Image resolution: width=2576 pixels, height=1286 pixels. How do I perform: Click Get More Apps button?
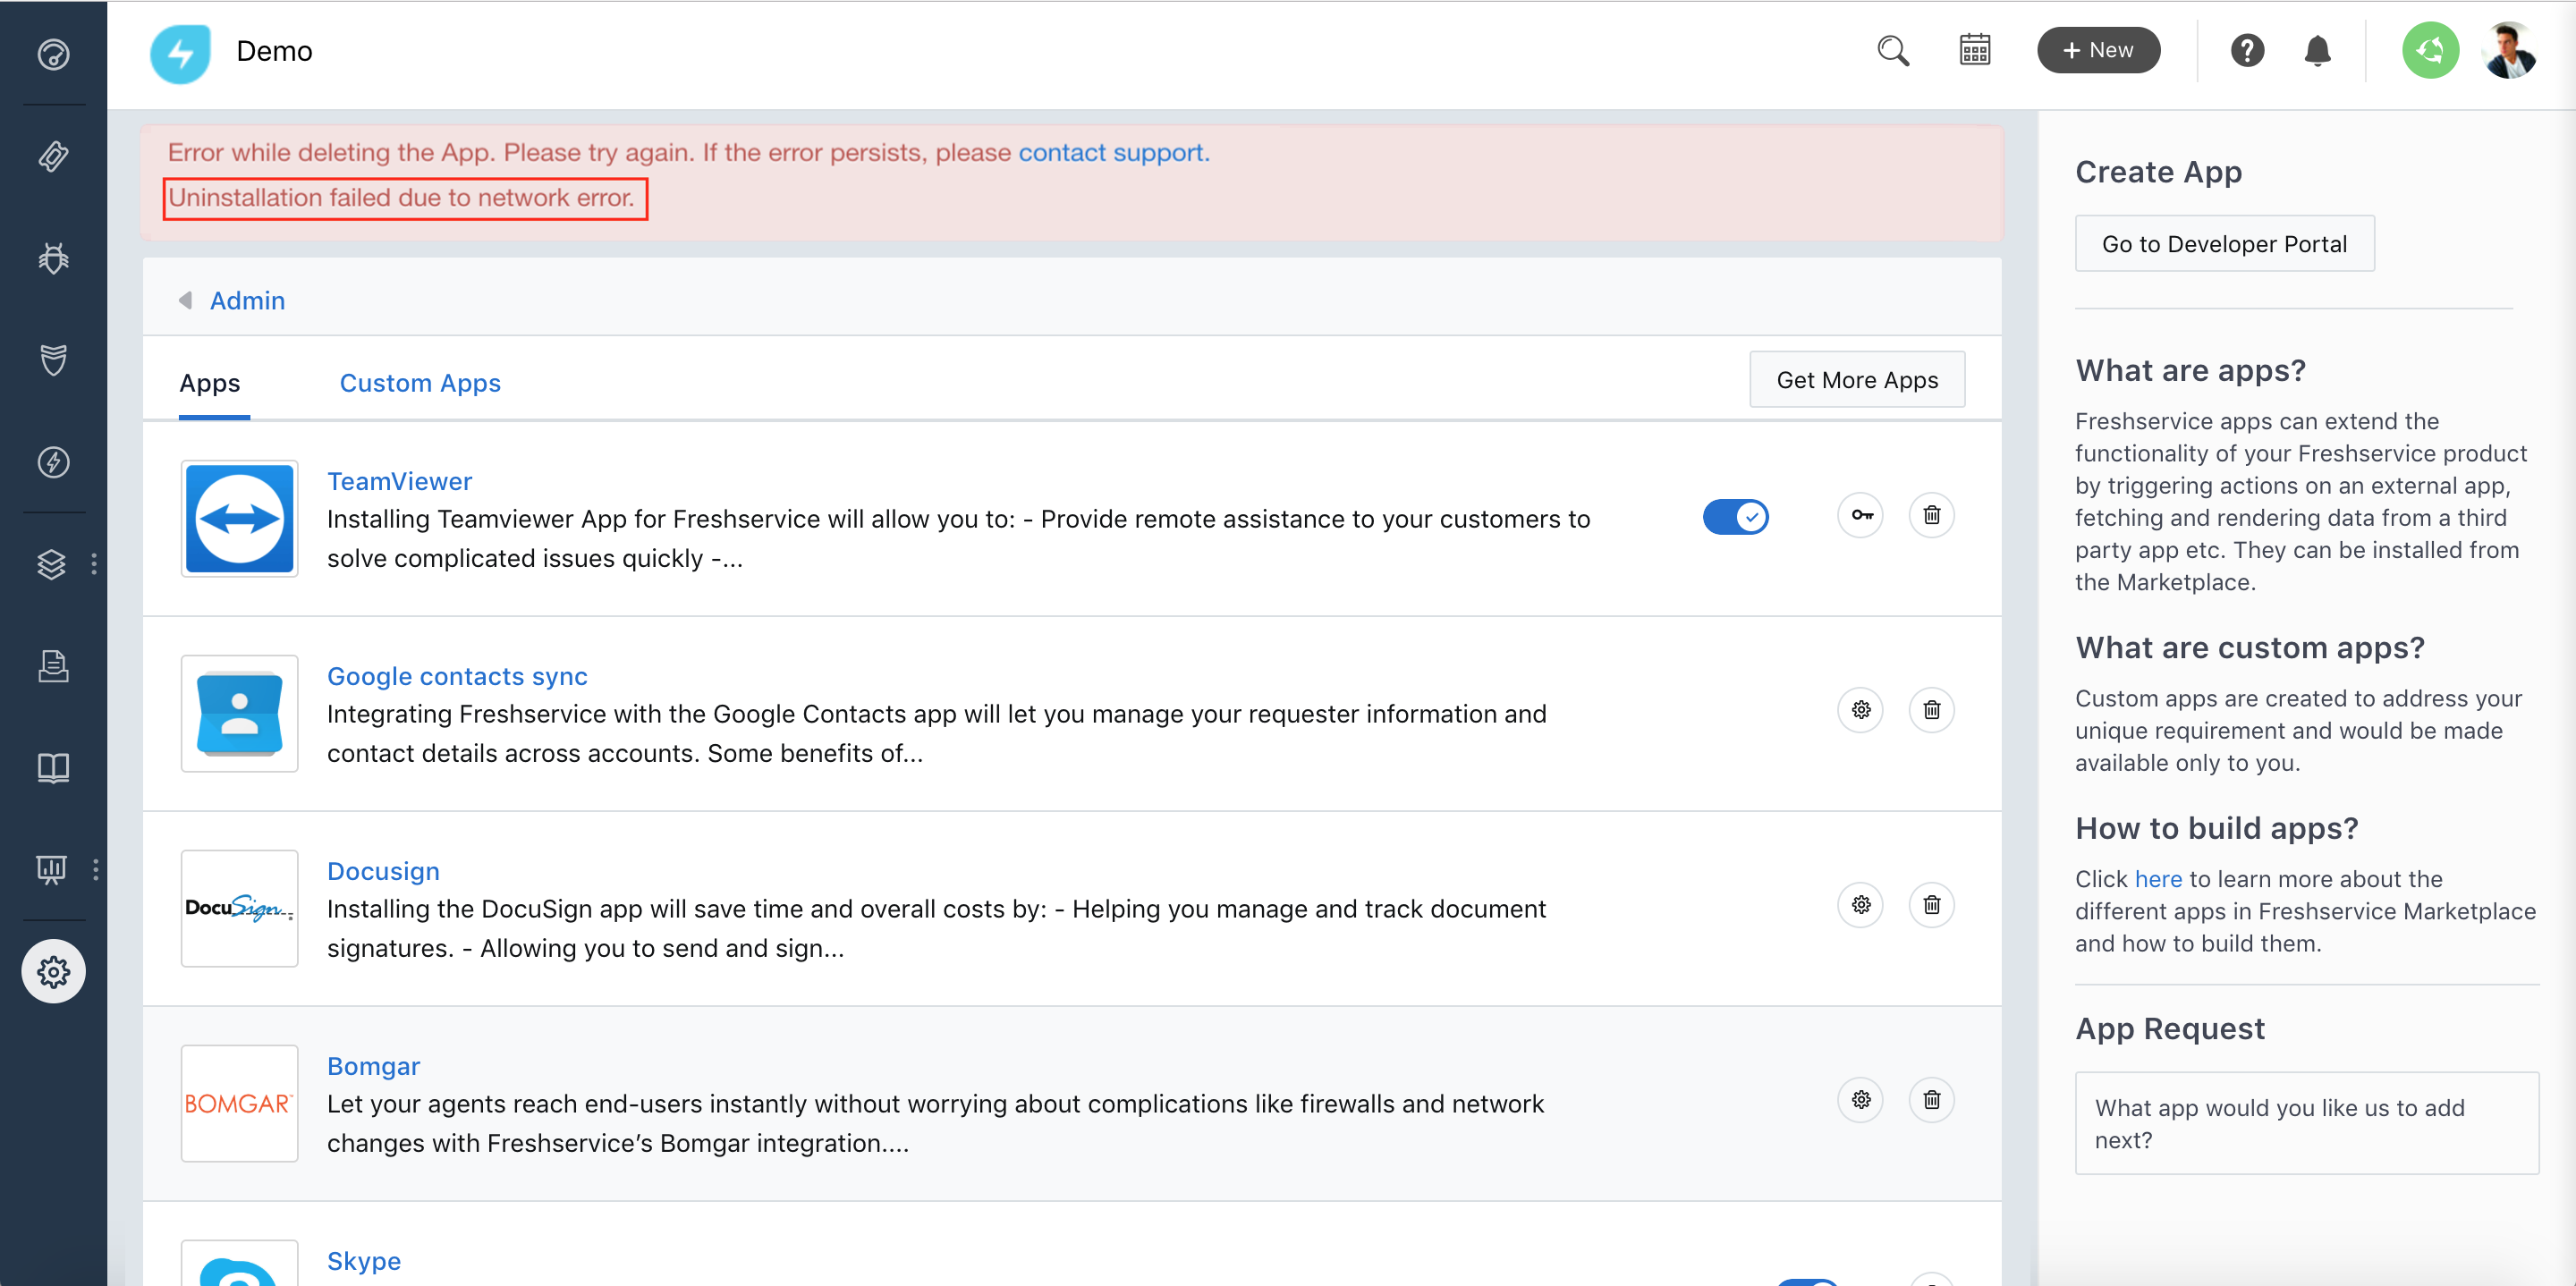(x=1856, y=380)
